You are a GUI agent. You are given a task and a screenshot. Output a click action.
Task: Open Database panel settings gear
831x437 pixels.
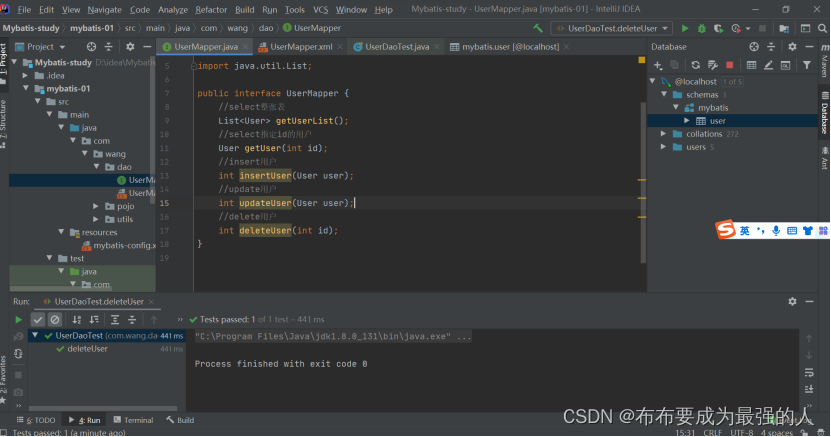[792, 47]
